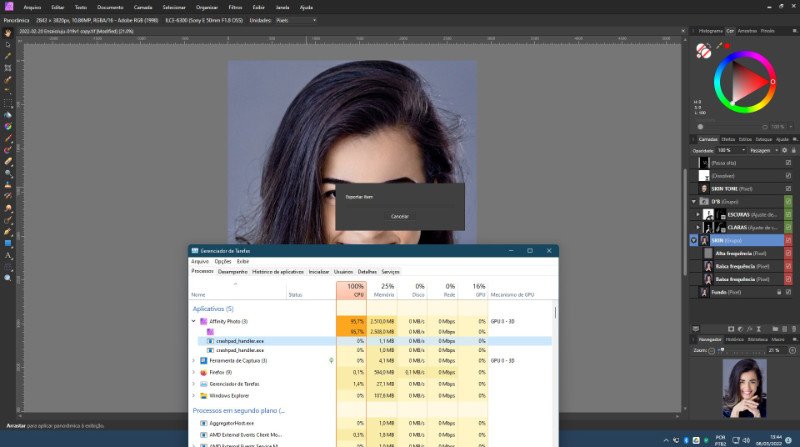Select the Rectangle shape tool

[x=7, y=242]
